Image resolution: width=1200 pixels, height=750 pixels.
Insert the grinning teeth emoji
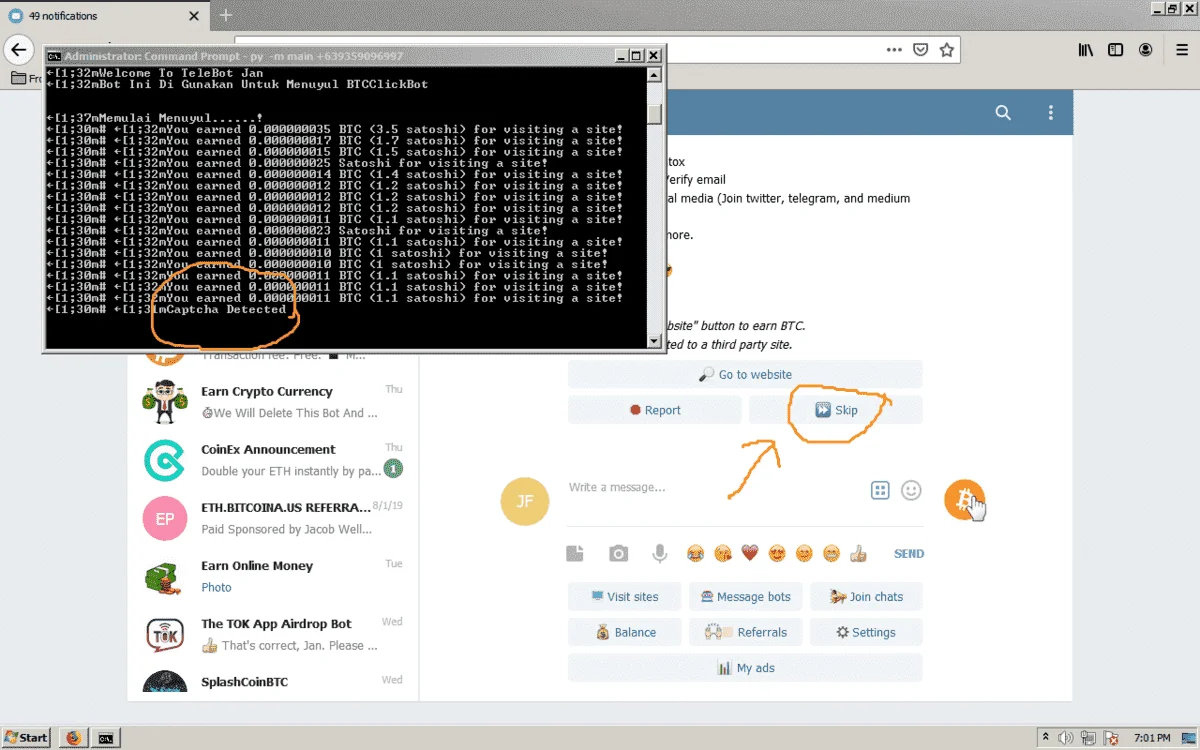(831, 553)
